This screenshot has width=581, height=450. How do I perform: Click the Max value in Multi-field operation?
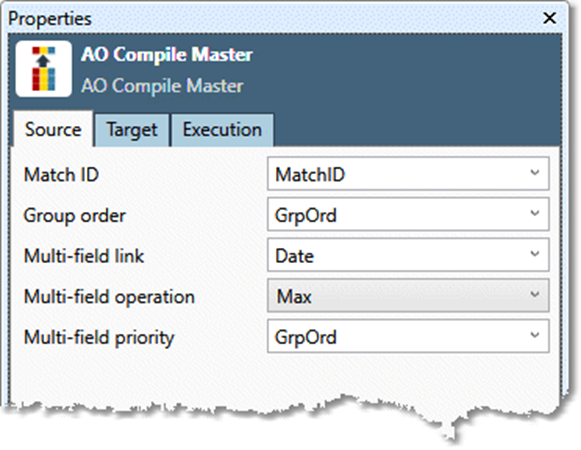coord(294,297)
